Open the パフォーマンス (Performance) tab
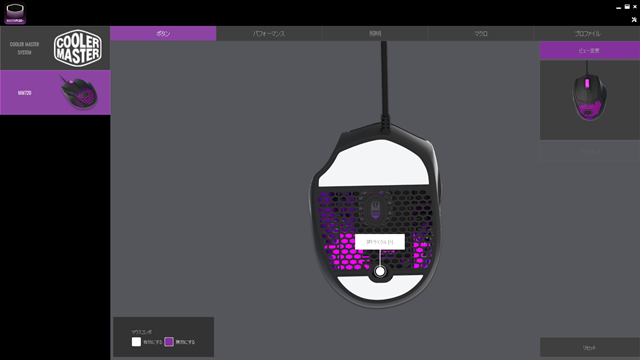This screenshot has width=640, height=360. pyautogui.click(x=269, y=33)
